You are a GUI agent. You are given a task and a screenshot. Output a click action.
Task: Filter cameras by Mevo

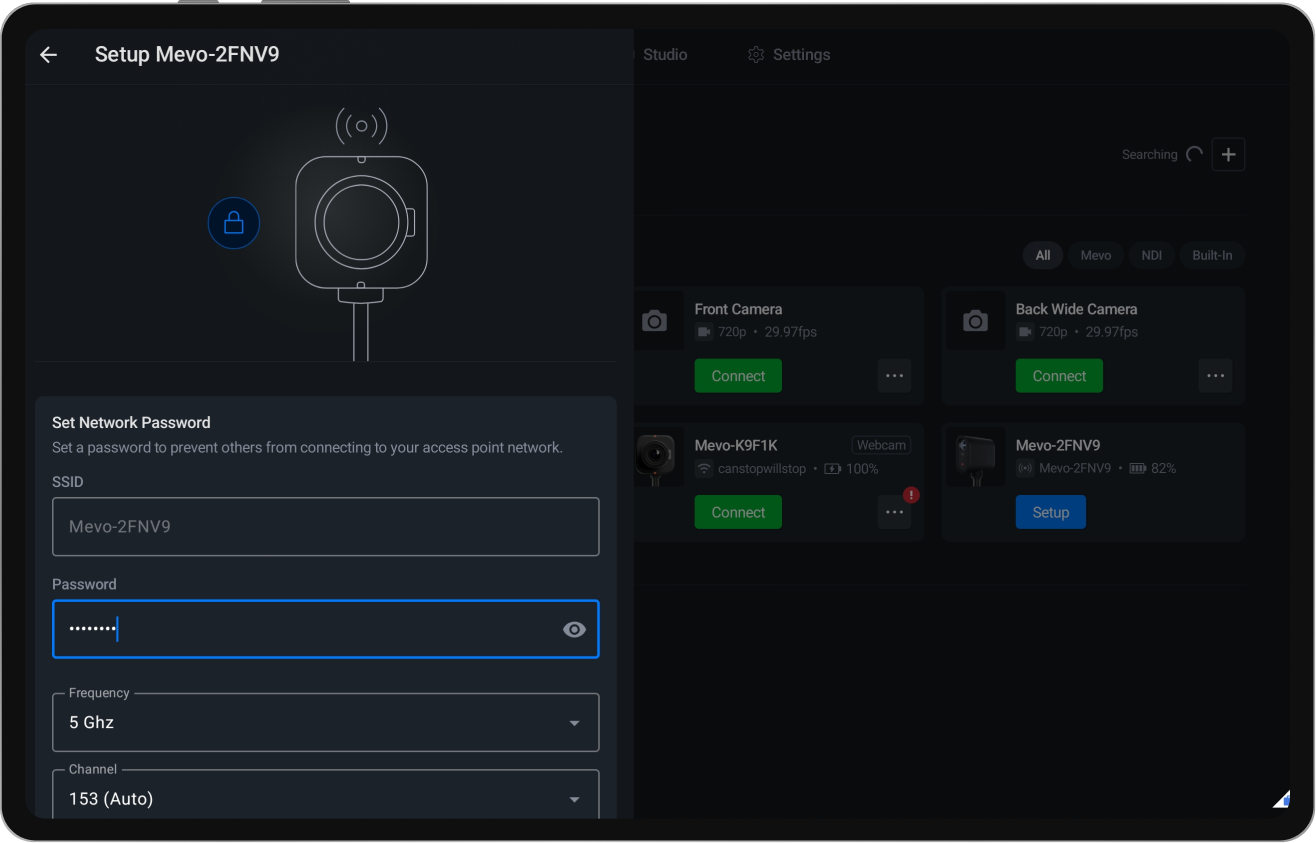pos(1096,255)
